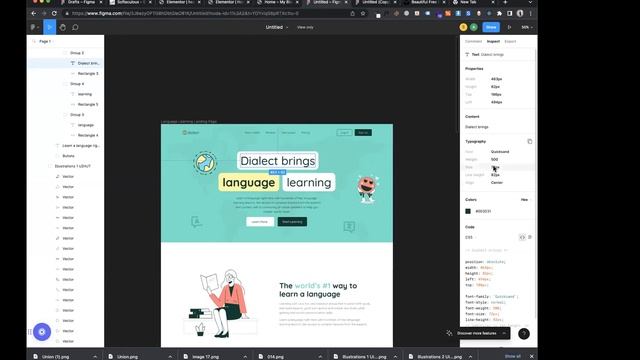The width and height of the screenshot is (640, 360).
Task: Click the Discover more features banner
Action: (478, 333)
